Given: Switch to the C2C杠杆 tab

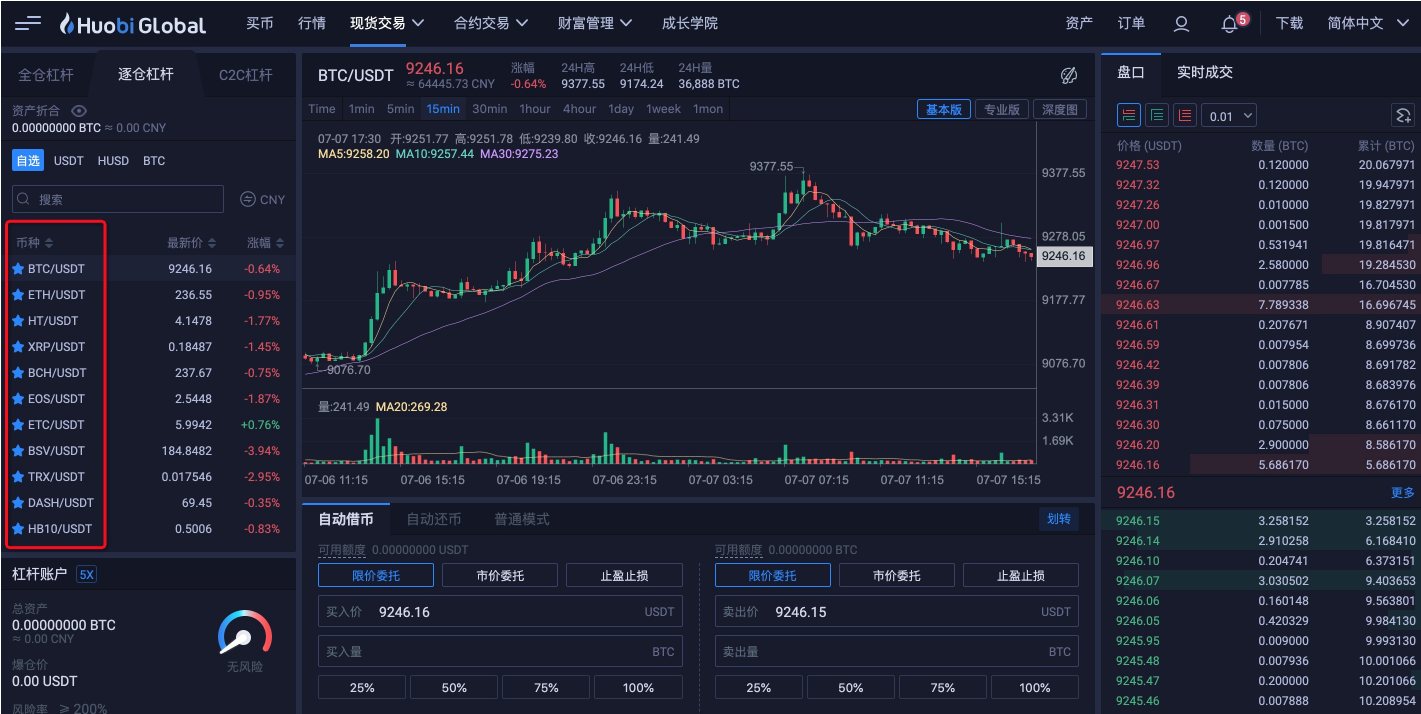Looking at the screenshot, I should coord(246,75).
